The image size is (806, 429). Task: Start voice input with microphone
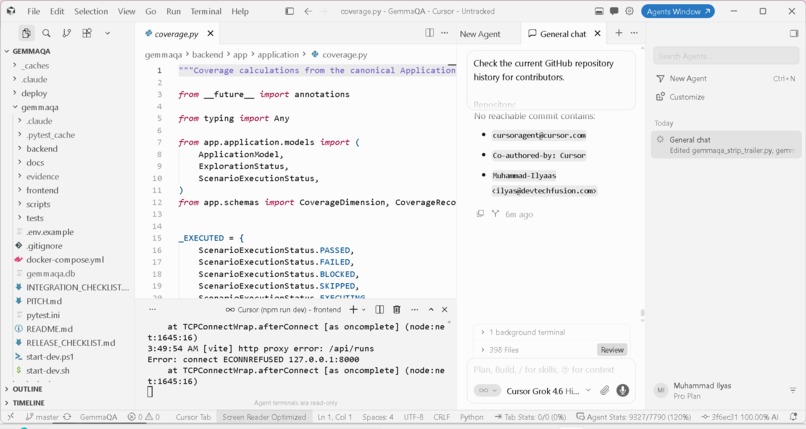click(x=622, y=390)
